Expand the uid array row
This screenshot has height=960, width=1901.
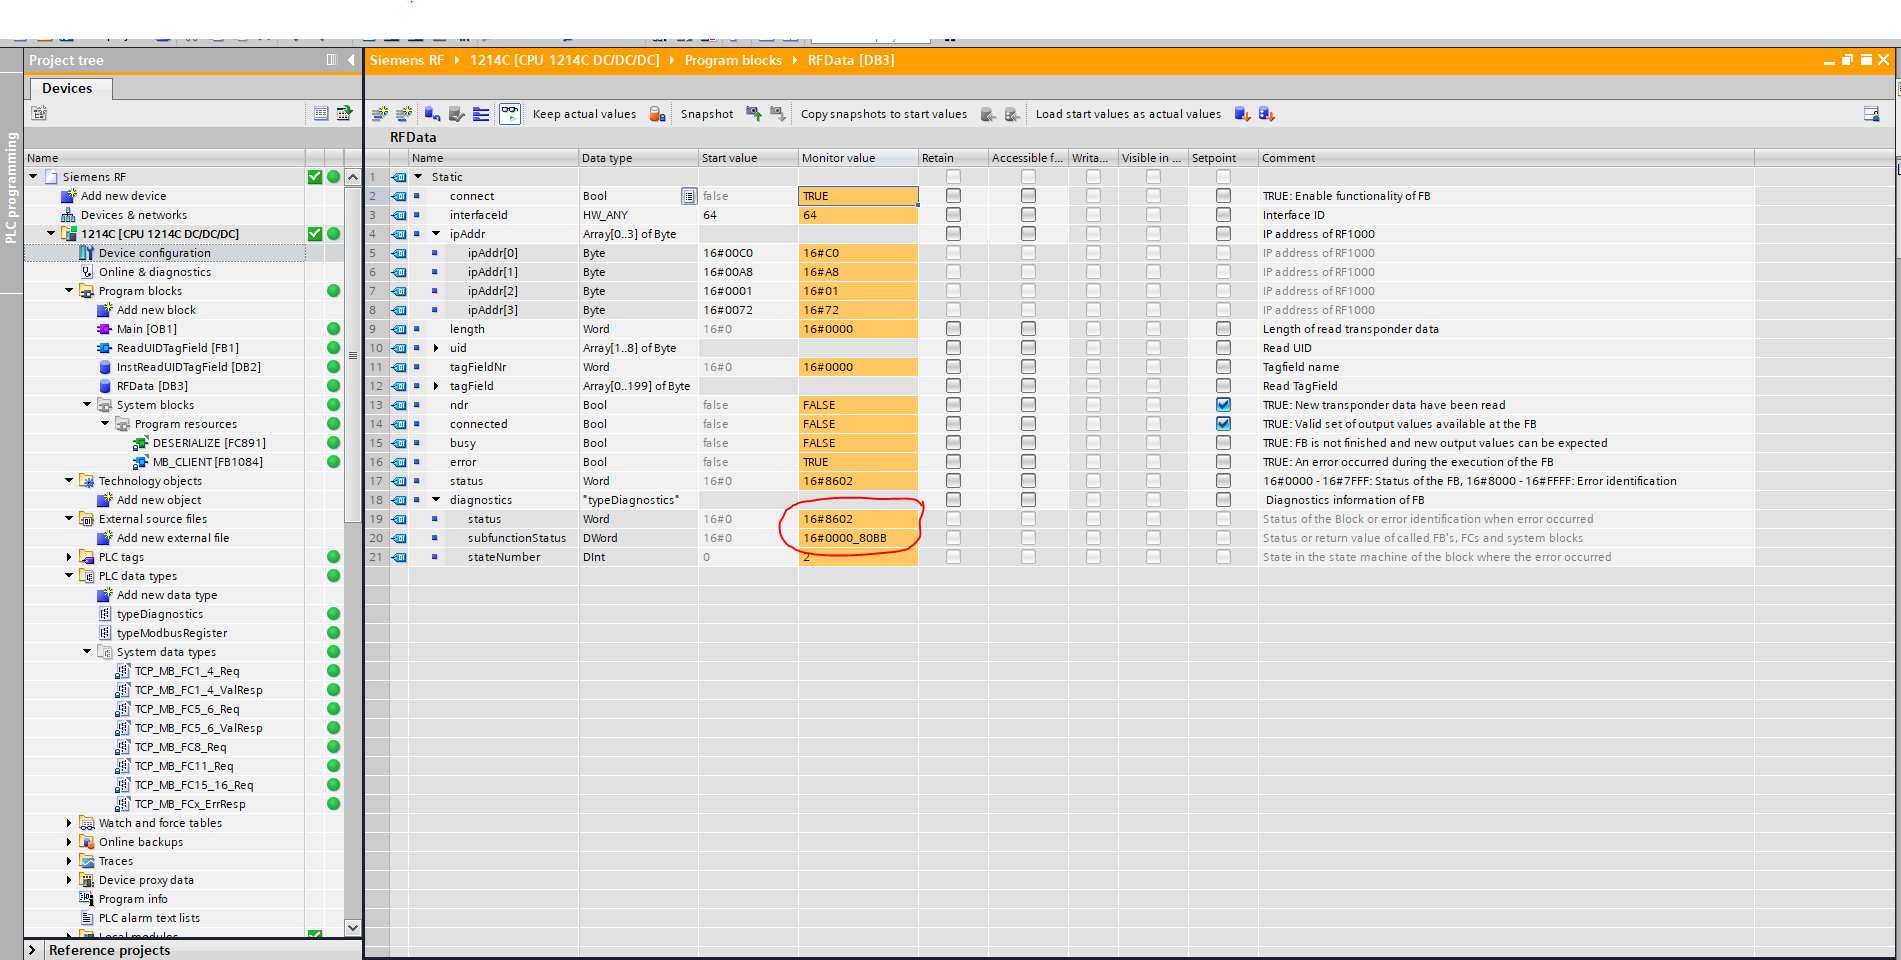(436, 348)
